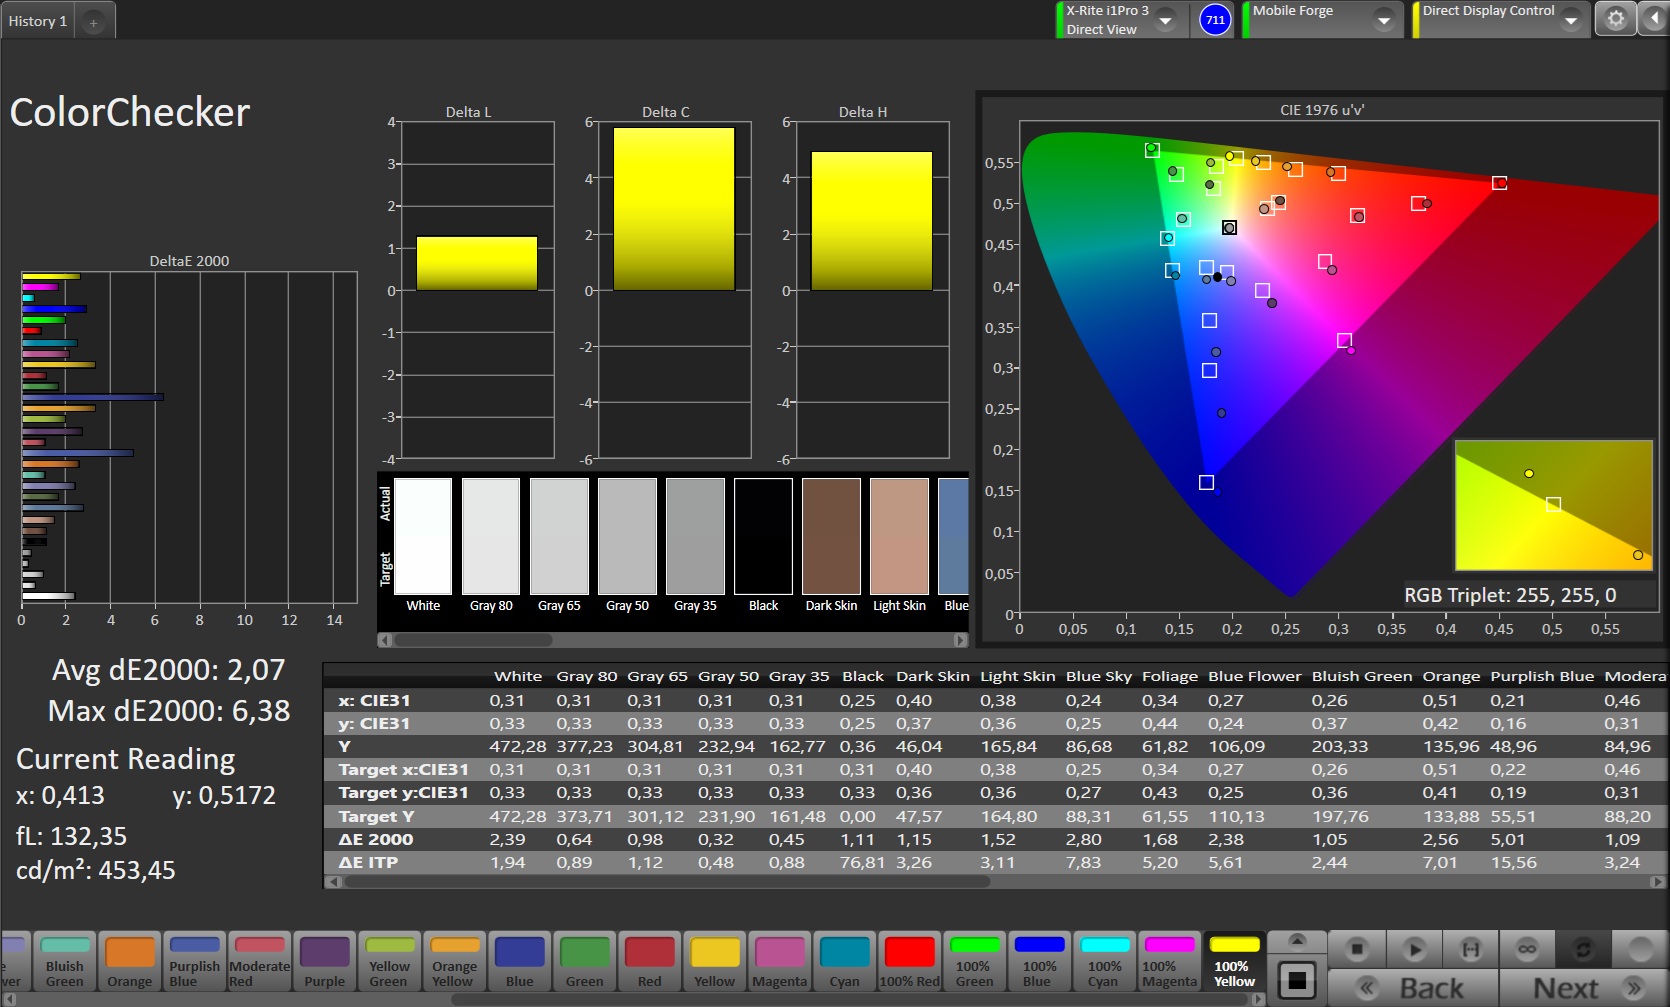Click the zoomed yellow inset in CIE chart
The width and height of the screenshot is (1670, 1007).
coord(1553,505)
